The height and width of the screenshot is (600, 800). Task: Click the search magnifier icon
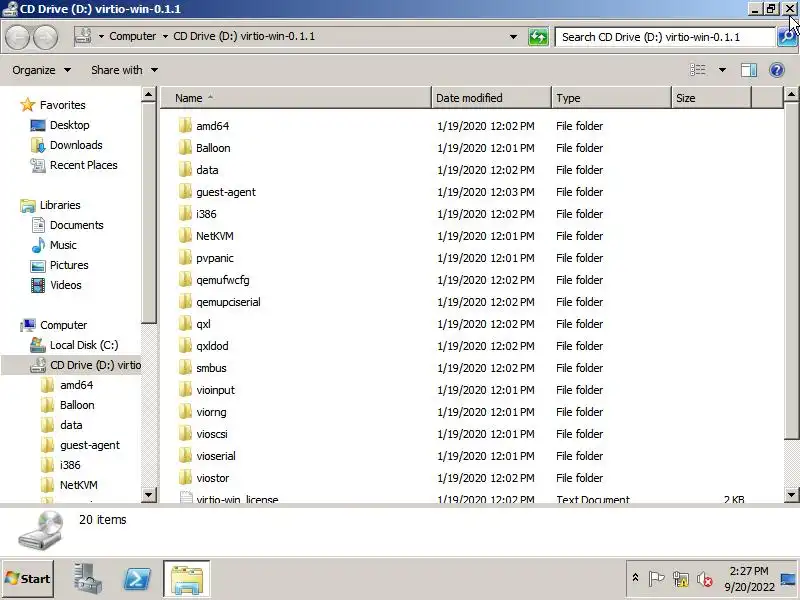(787, 37)
